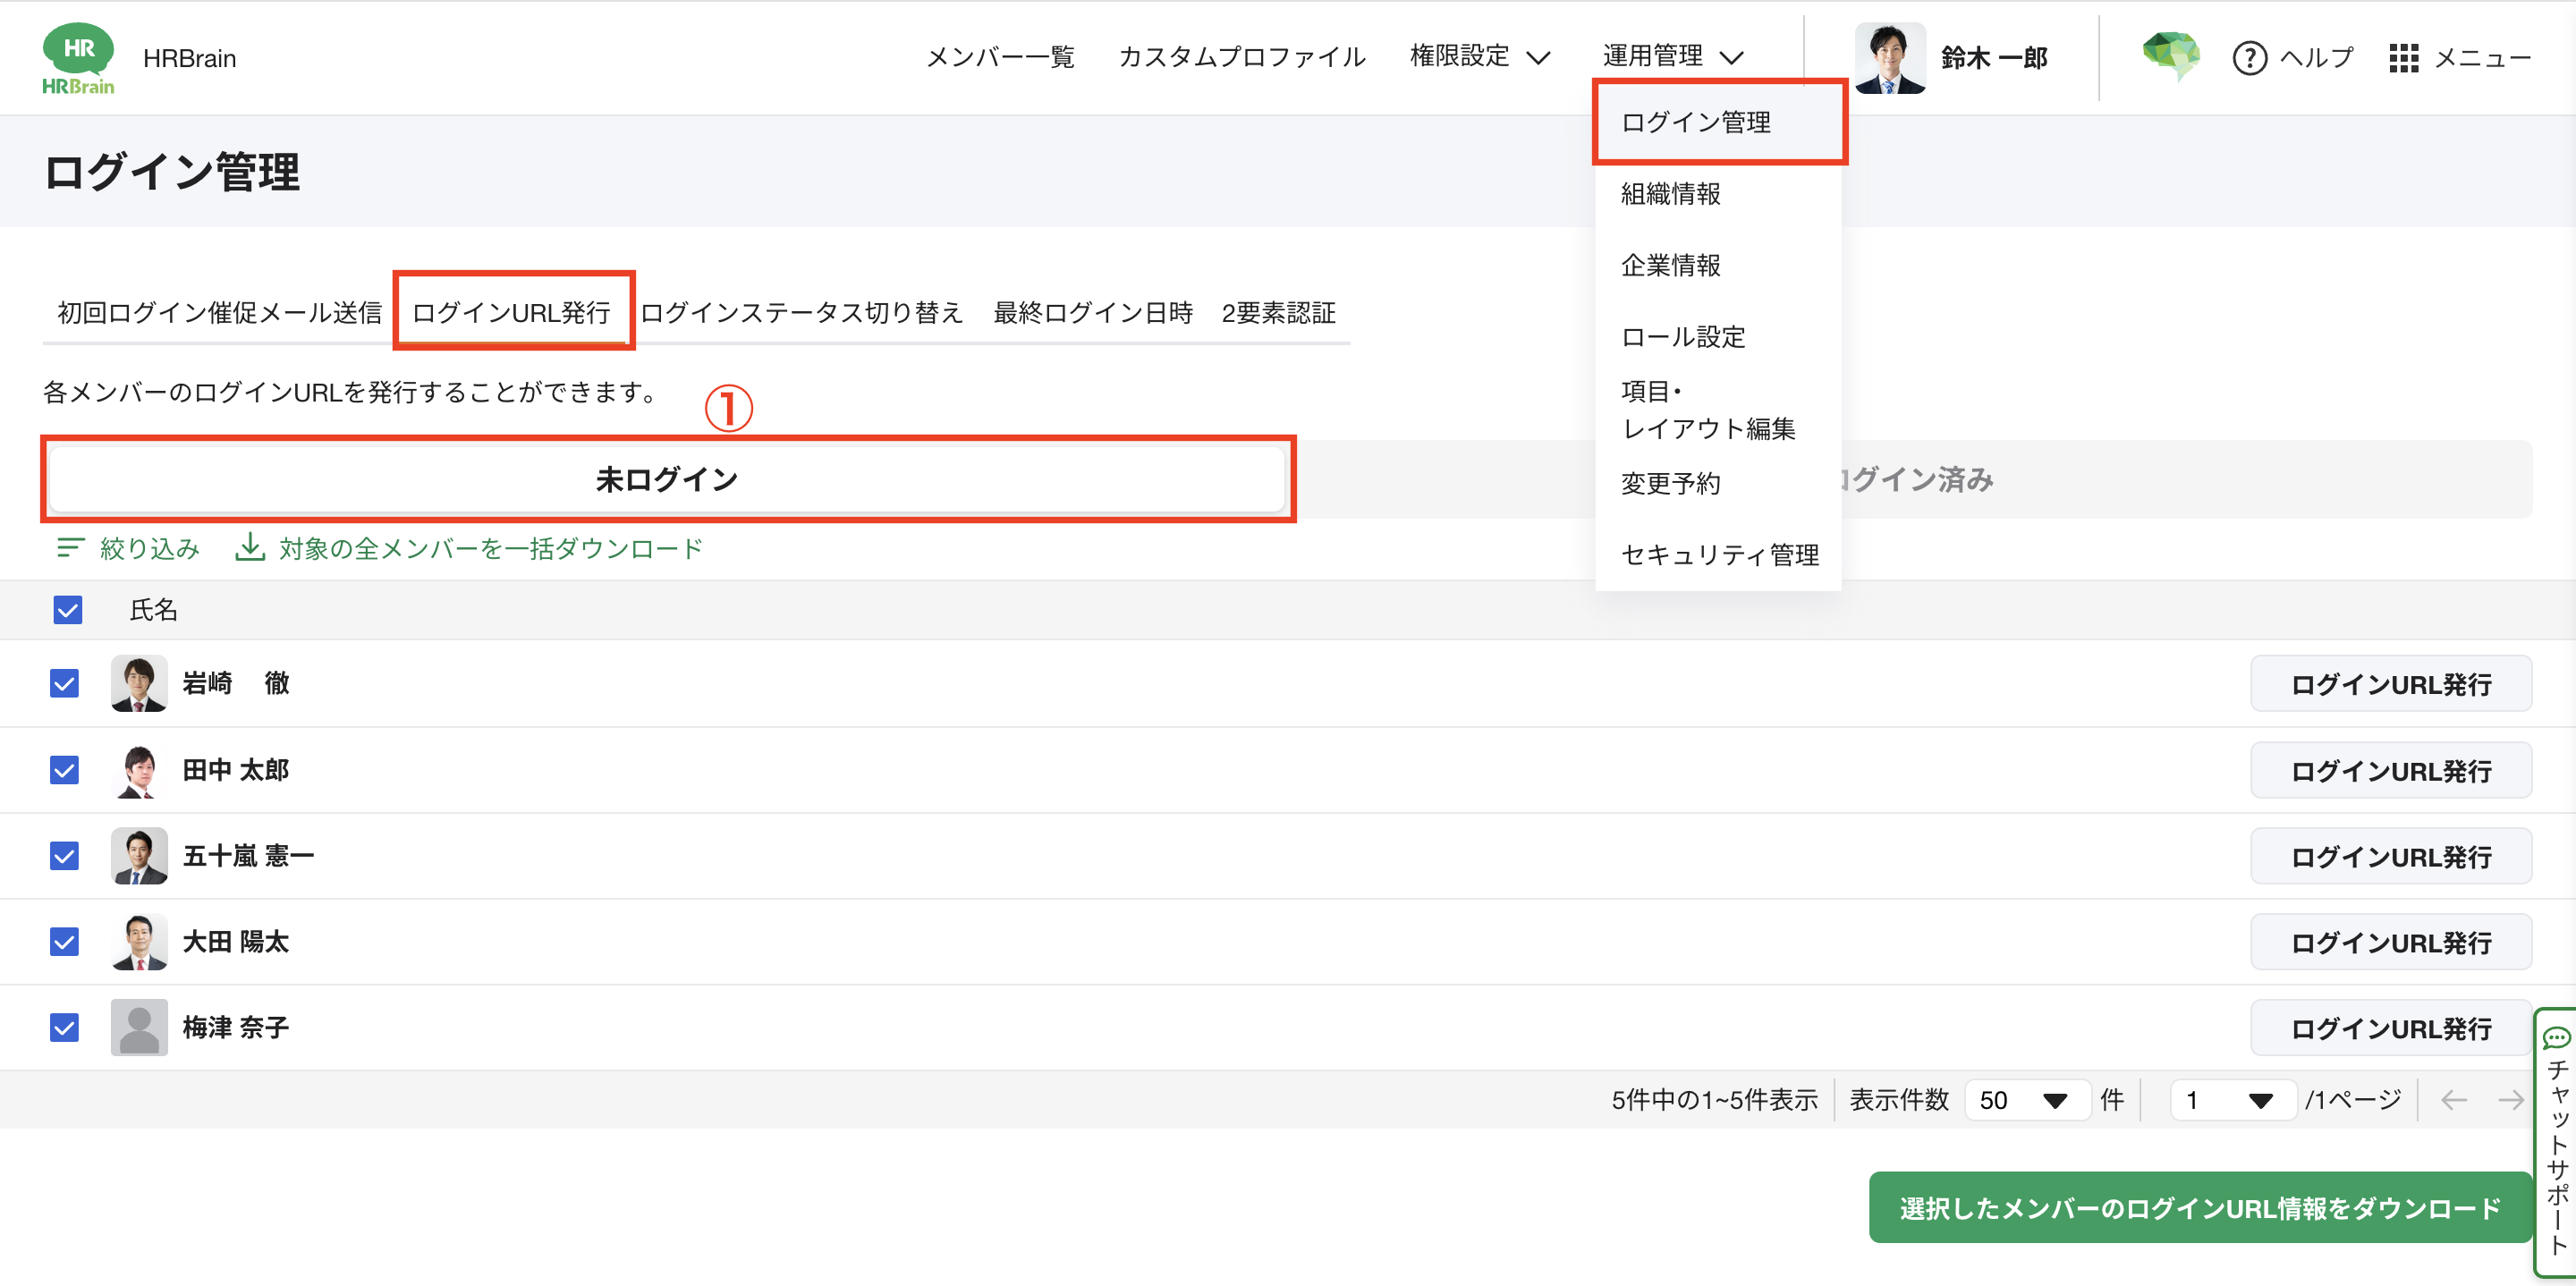
Task: Go to next page arrow
Action: click(x=2511, y=1100)
